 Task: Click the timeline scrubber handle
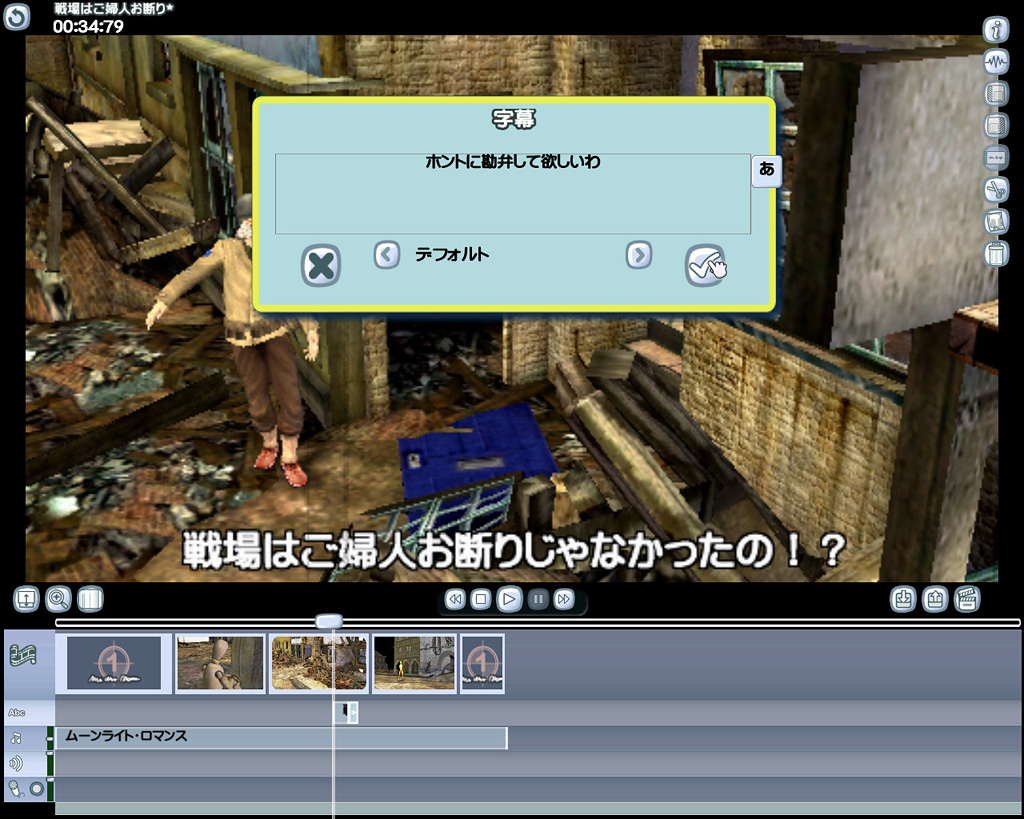[329, 621]
